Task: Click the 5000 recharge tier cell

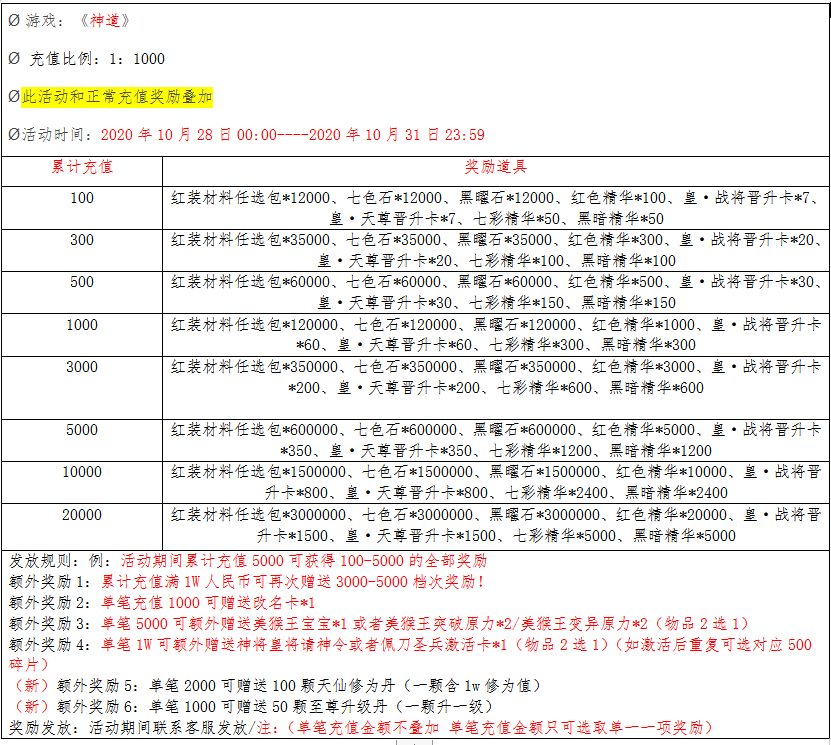Action: coord(82,440)
